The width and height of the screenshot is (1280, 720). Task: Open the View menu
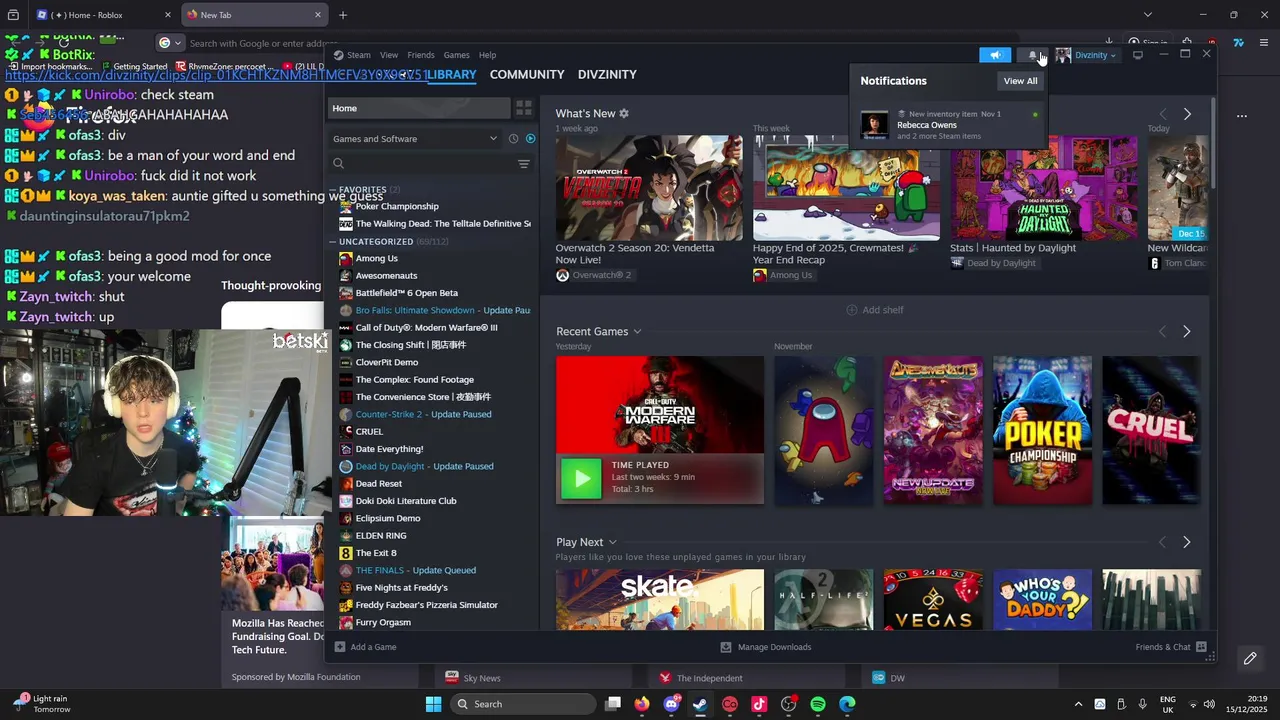(389, 55)
